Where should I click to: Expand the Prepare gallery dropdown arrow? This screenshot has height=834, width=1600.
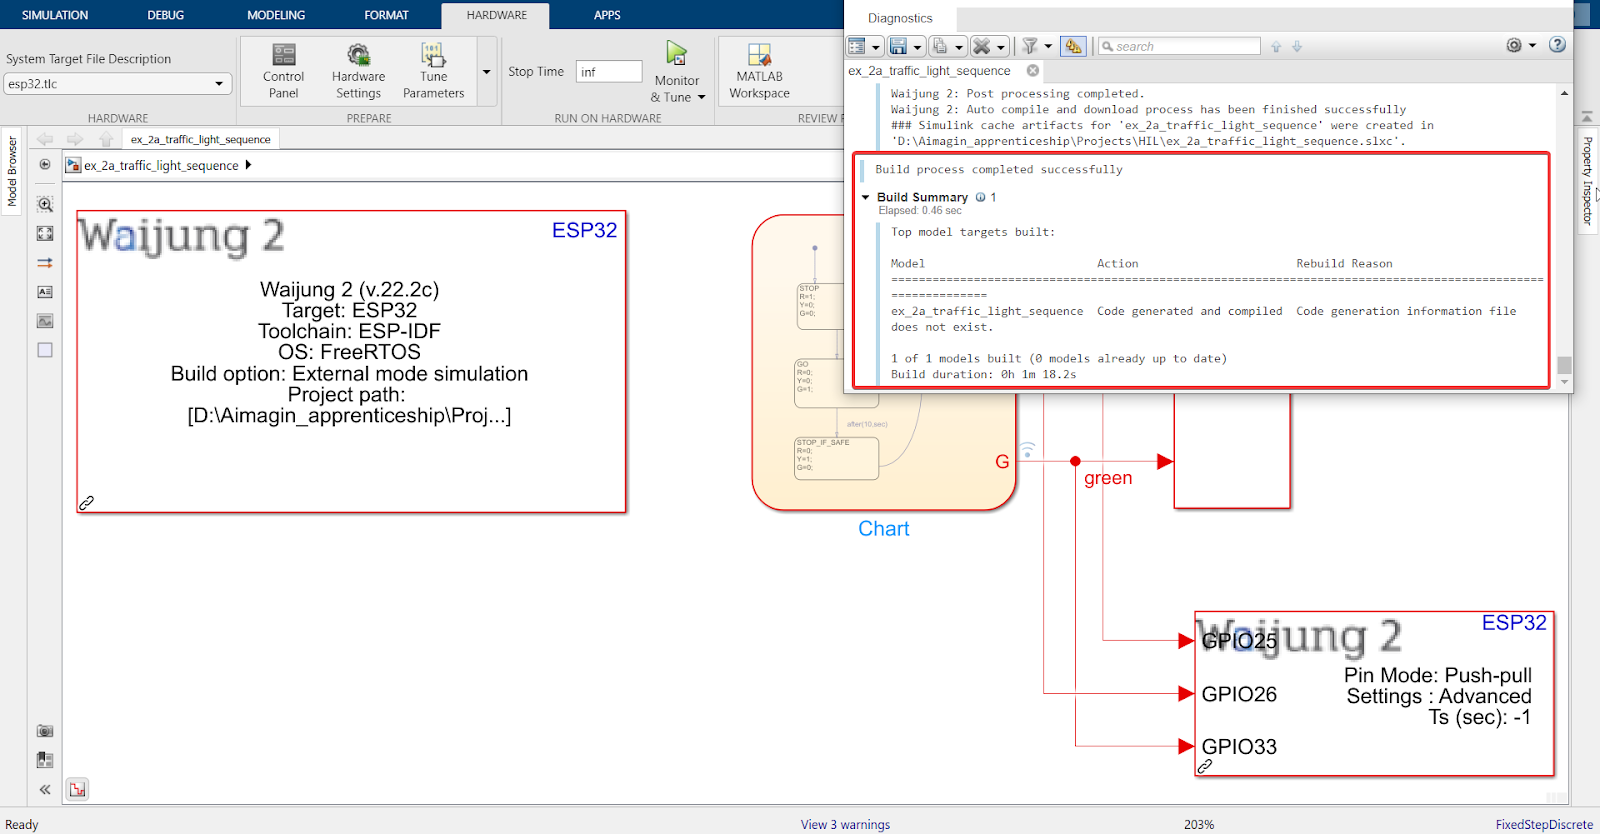(x=486, y=72)
